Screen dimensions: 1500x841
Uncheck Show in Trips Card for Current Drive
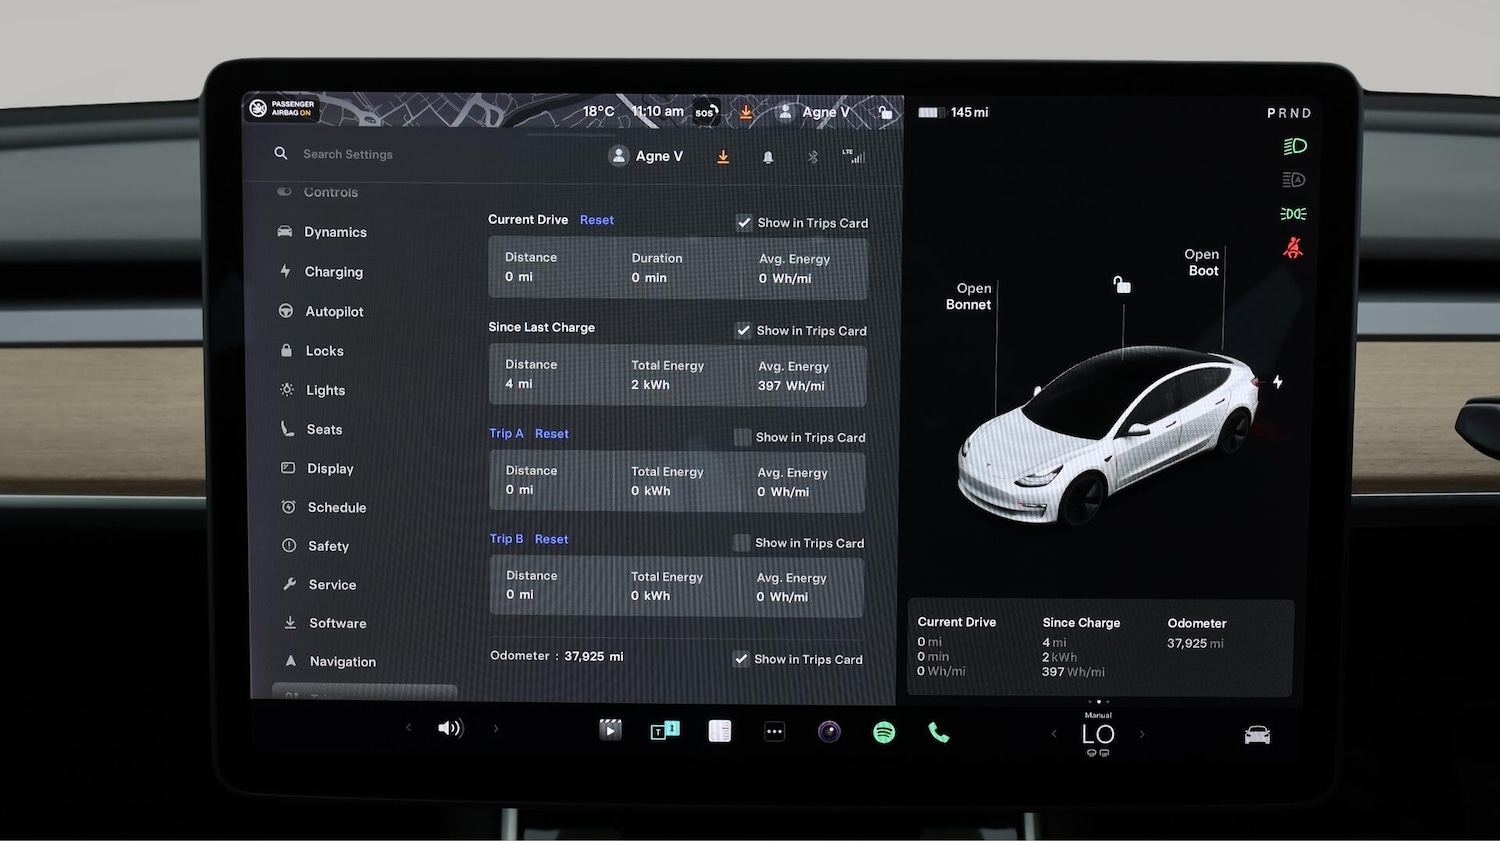point(744,223)
